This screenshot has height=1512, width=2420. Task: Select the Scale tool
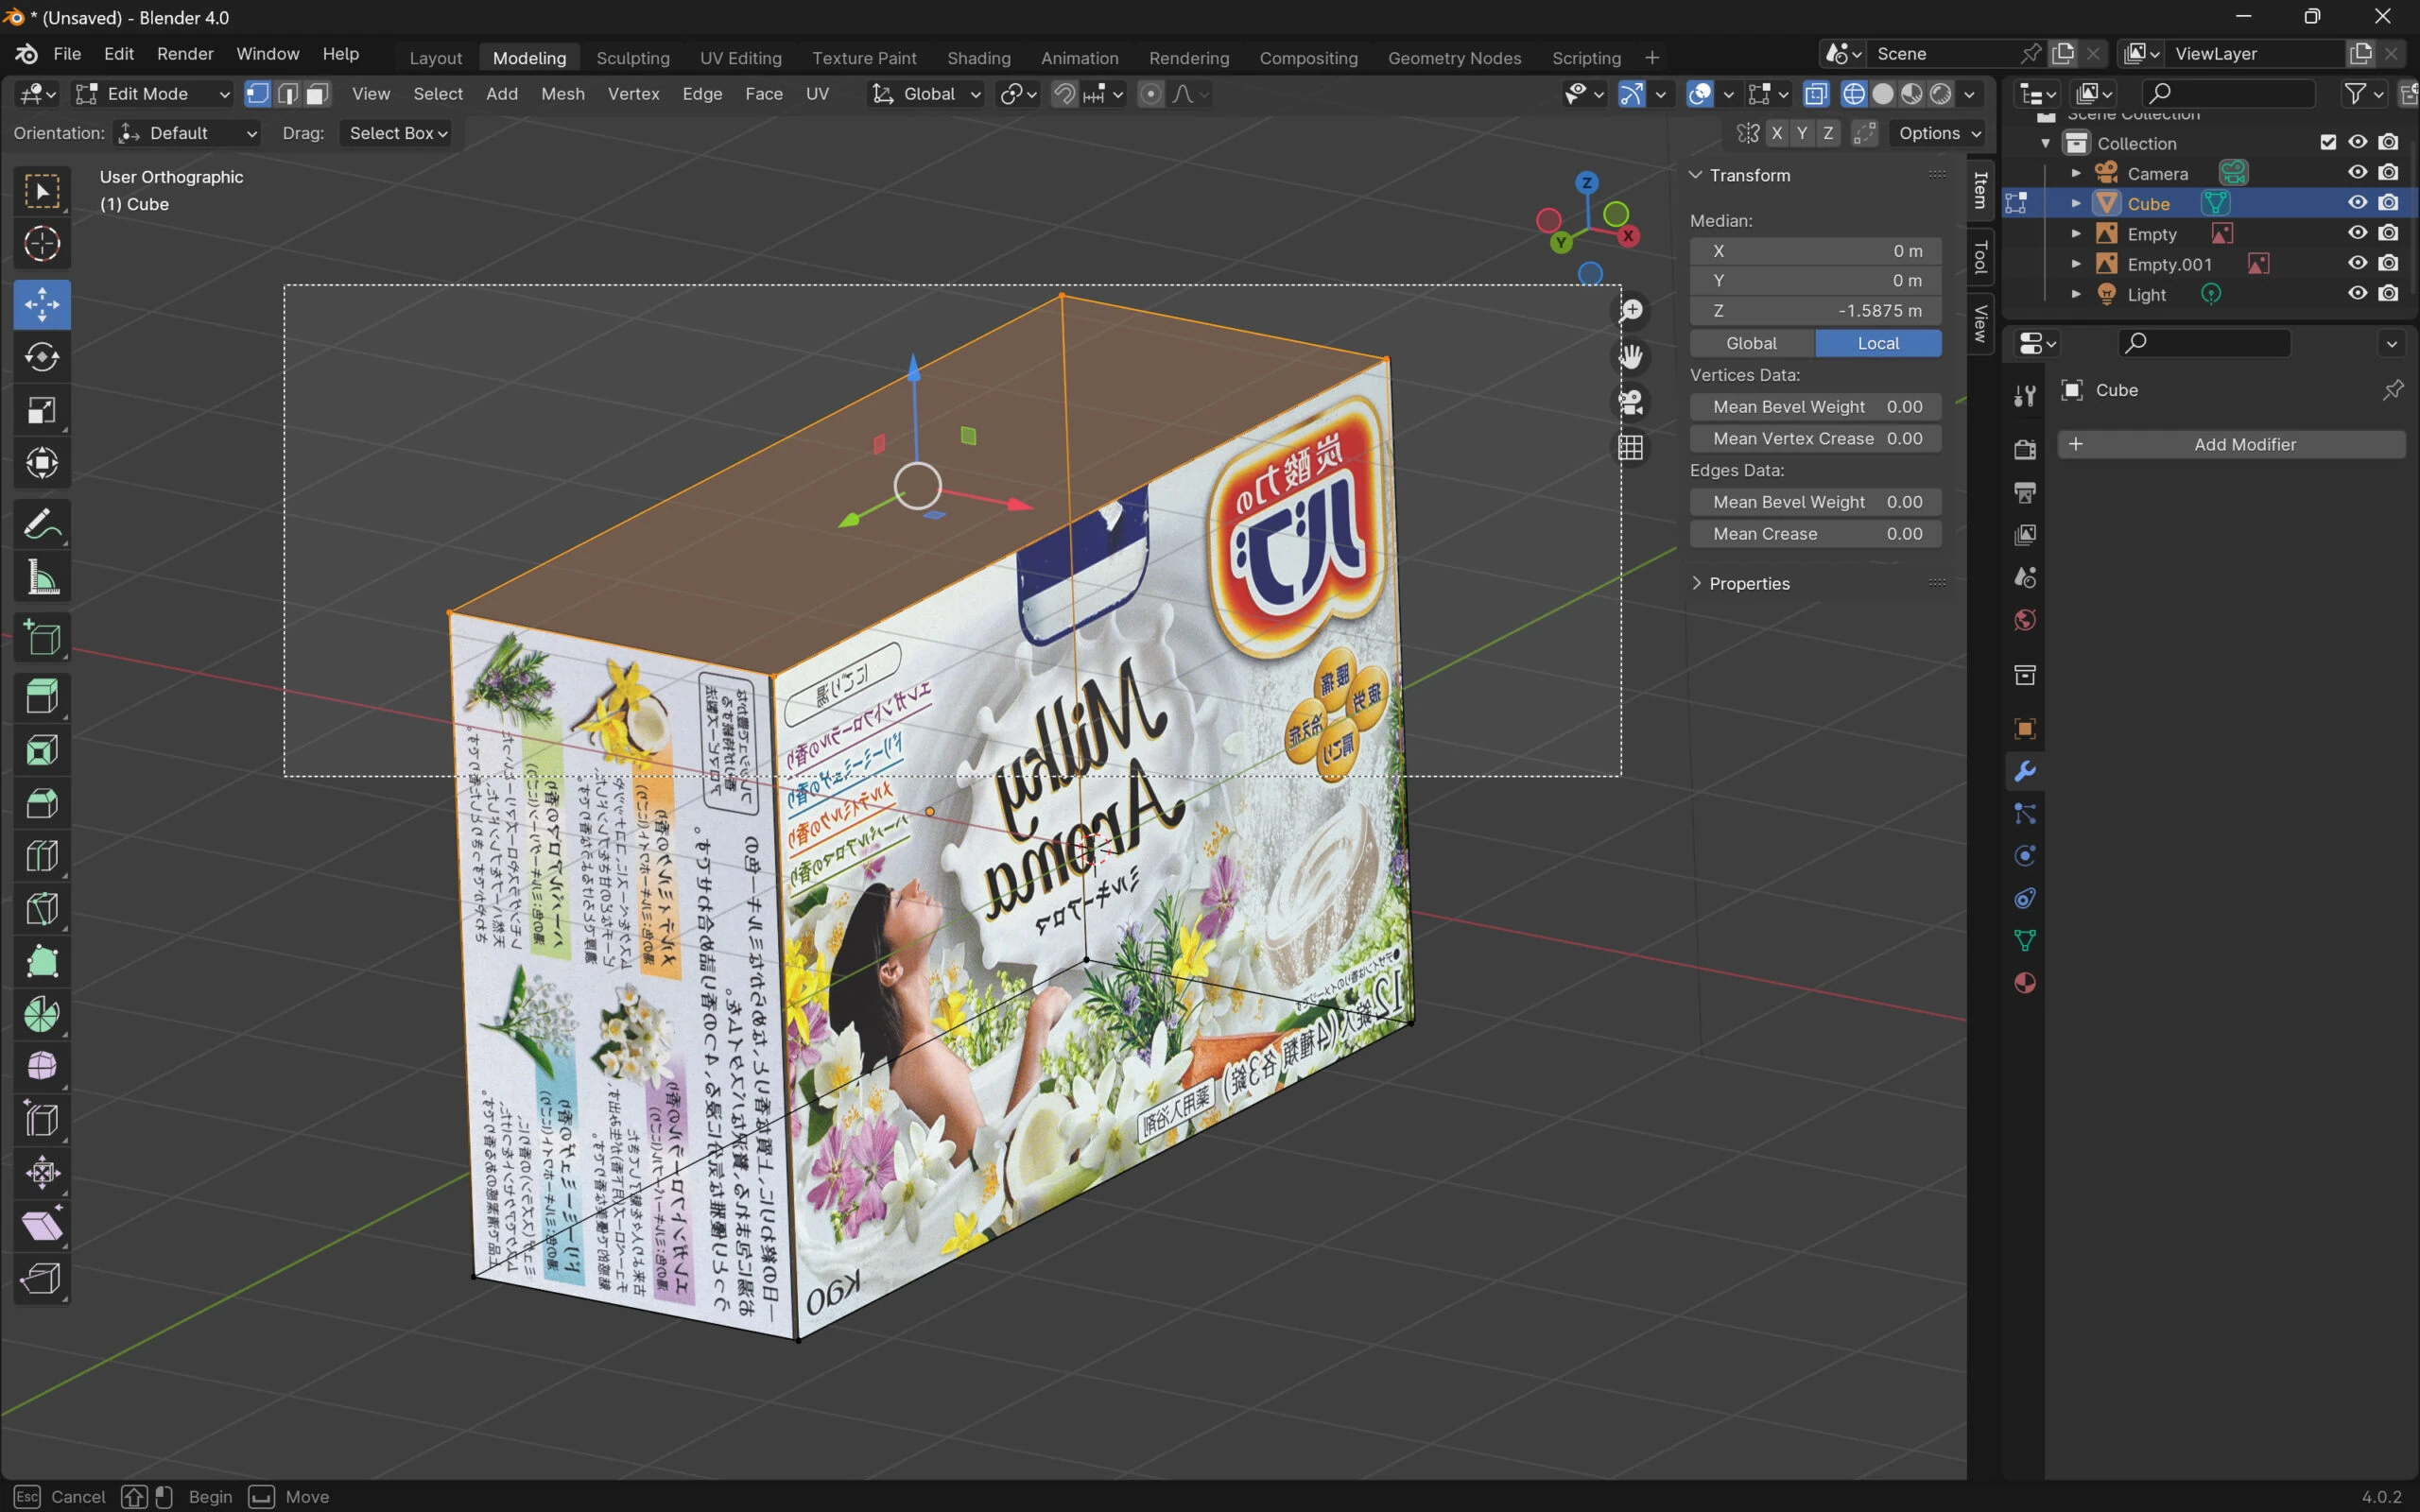[x=42, y=410]
